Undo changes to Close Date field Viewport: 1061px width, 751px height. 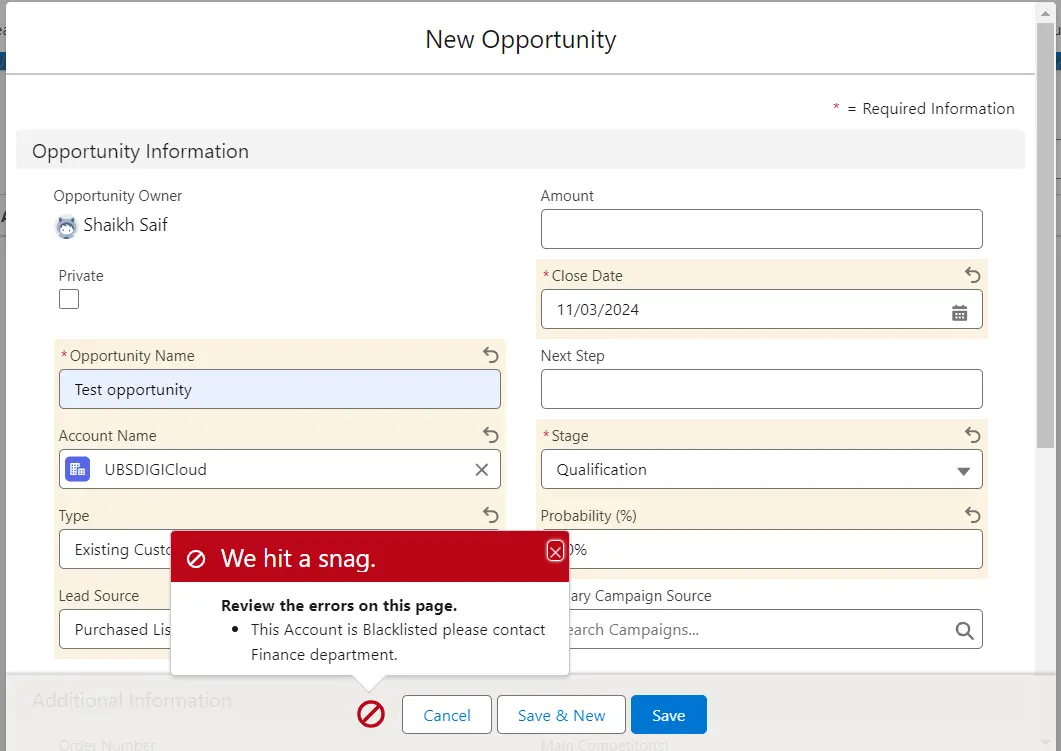pos(972,275)
